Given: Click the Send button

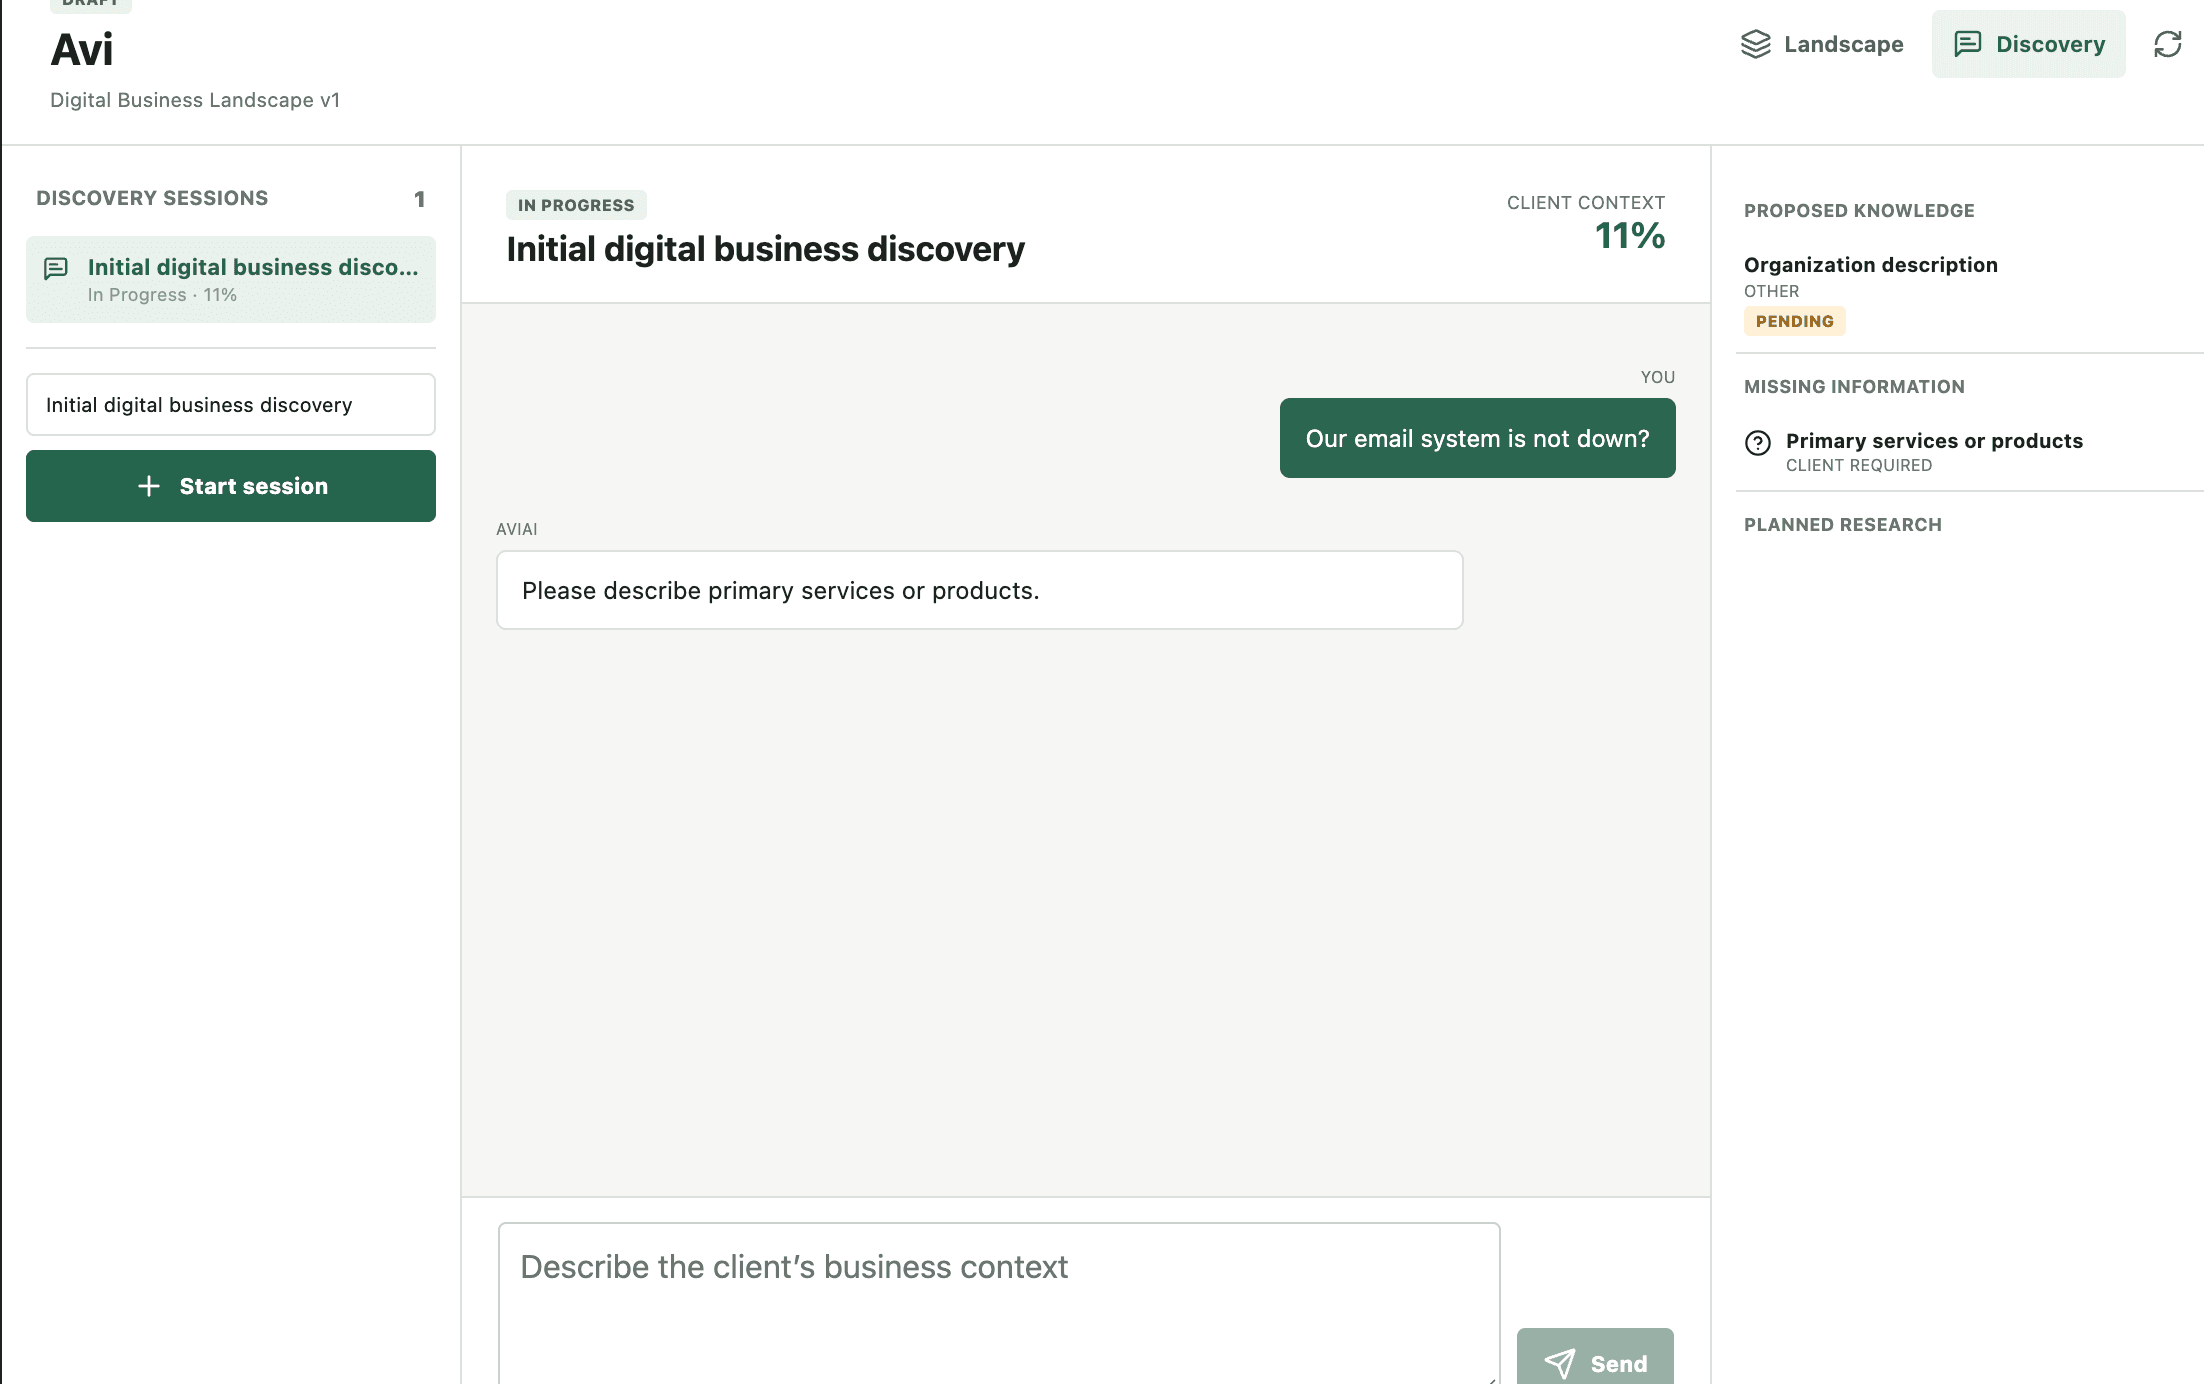Looking at the screenshot, I should [x=1594, y=1357].
